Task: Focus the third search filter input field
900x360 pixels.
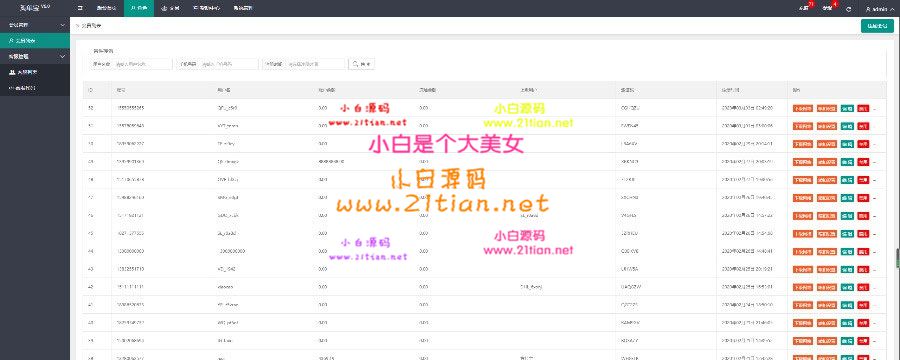Action: click(x=317, y=64)
